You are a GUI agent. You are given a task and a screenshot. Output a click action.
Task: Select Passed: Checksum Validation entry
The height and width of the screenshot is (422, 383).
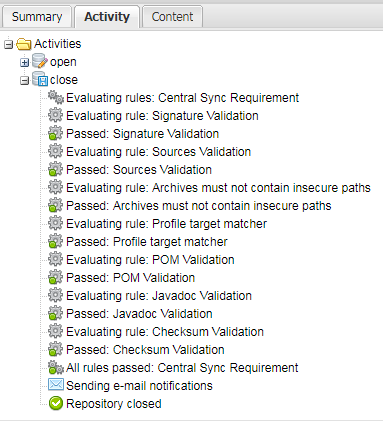(145, 350)
